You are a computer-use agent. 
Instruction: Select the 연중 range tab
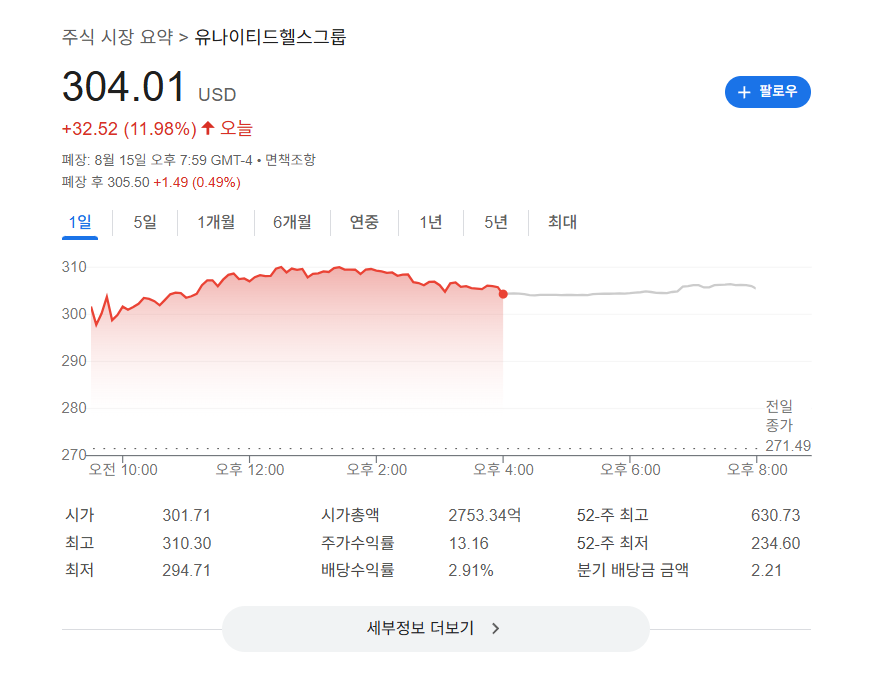[364, 223]
